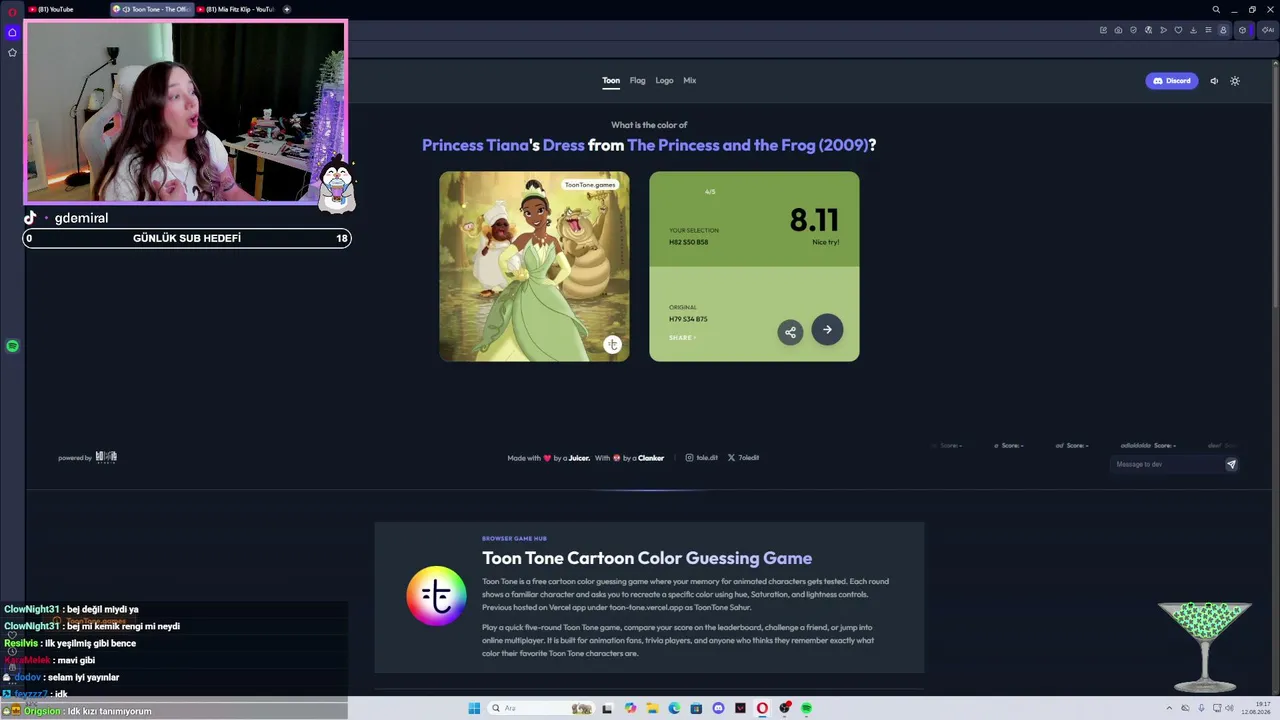Open the browser downloads icon

[x=1194, y=30]
